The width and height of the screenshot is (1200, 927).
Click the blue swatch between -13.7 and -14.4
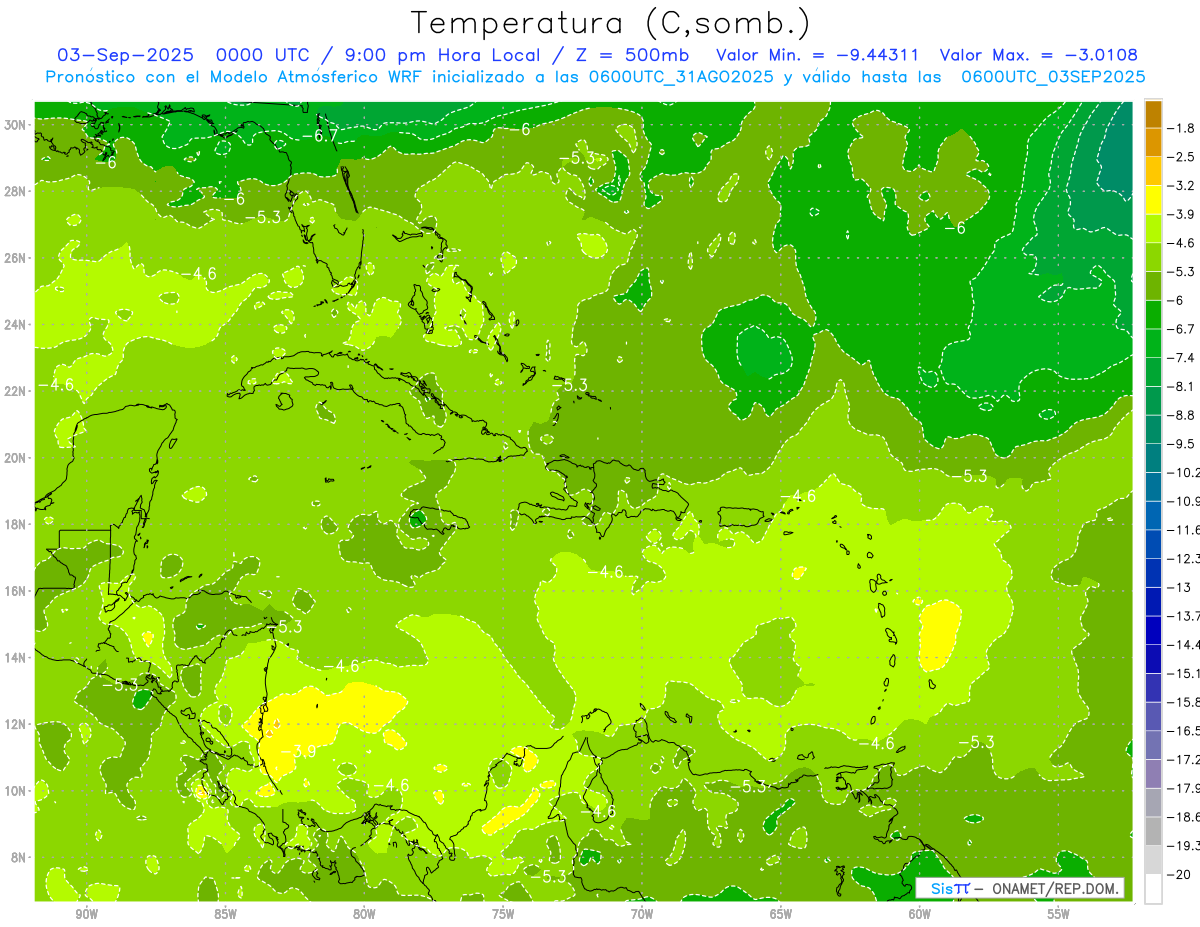click(x=1153, y=630)
